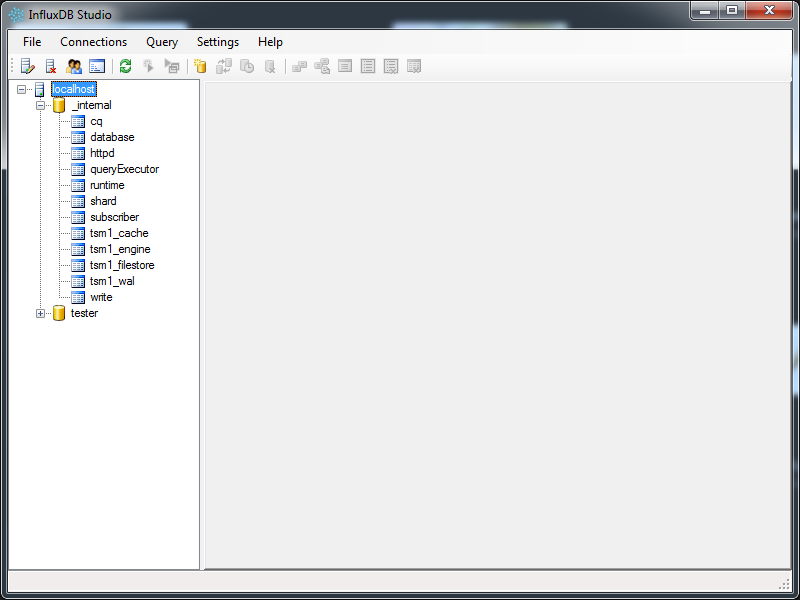Click the gray table with X toolbar icon
The height and width of the screenshot is (600, 800).
[x=414, y=66]
